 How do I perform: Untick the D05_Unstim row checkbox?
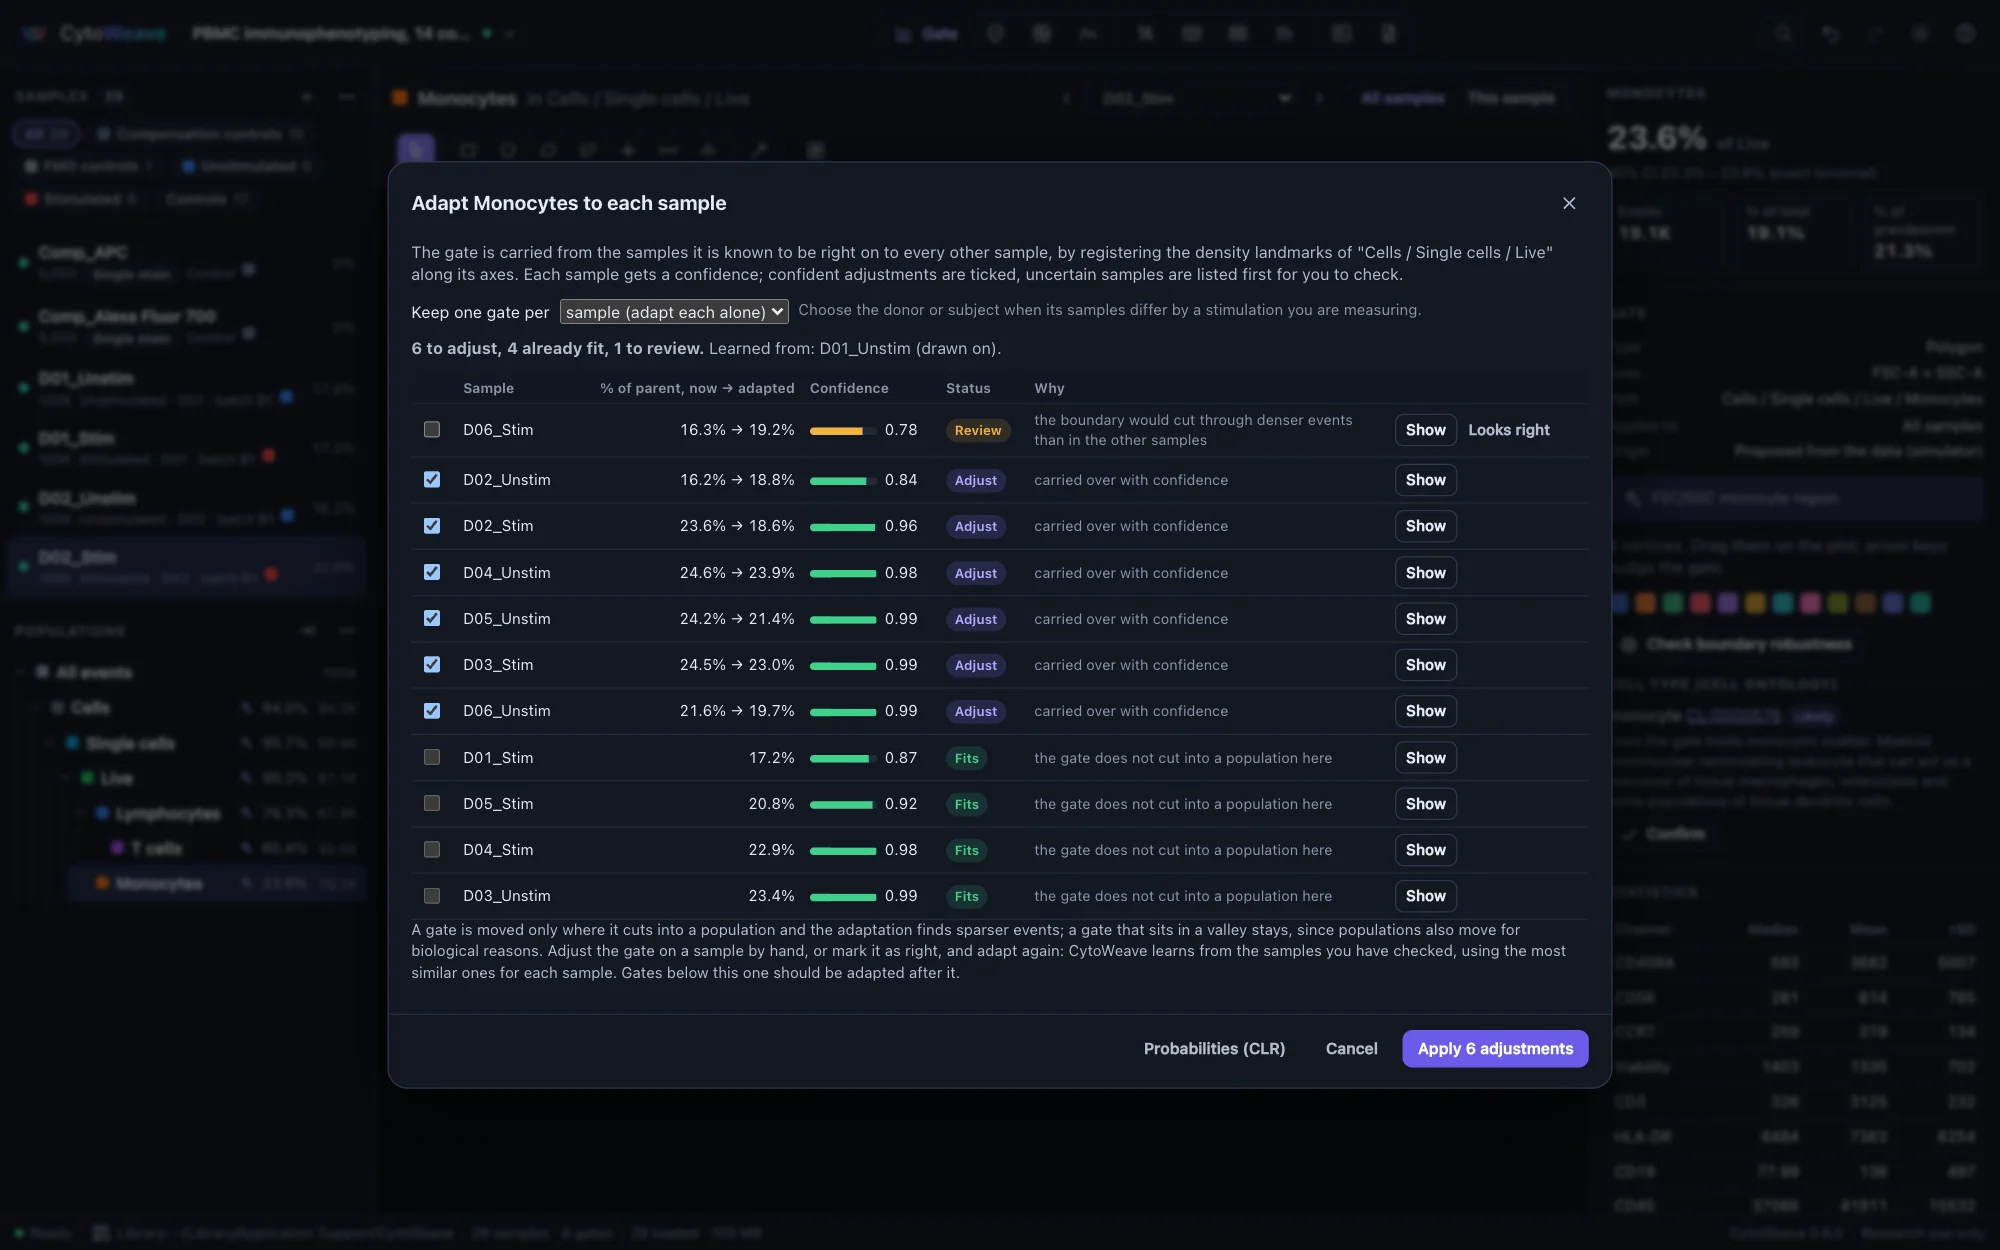click(x=432, y=618)
